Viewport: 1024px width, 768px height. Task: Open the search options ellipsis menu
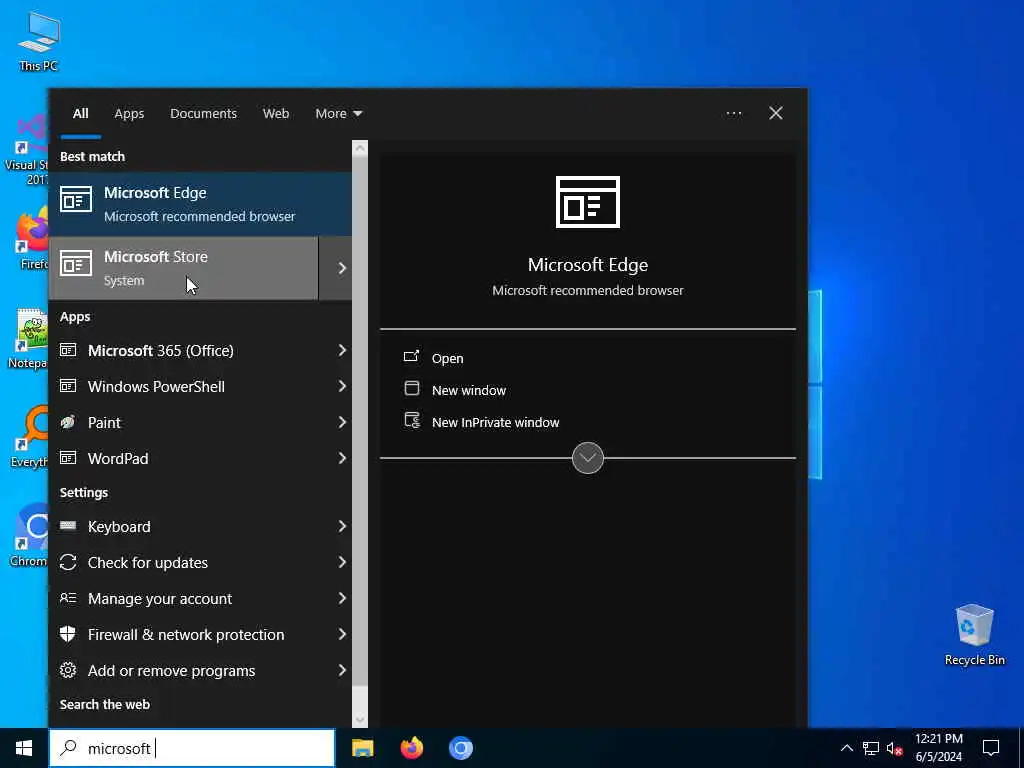click(734, 114)
